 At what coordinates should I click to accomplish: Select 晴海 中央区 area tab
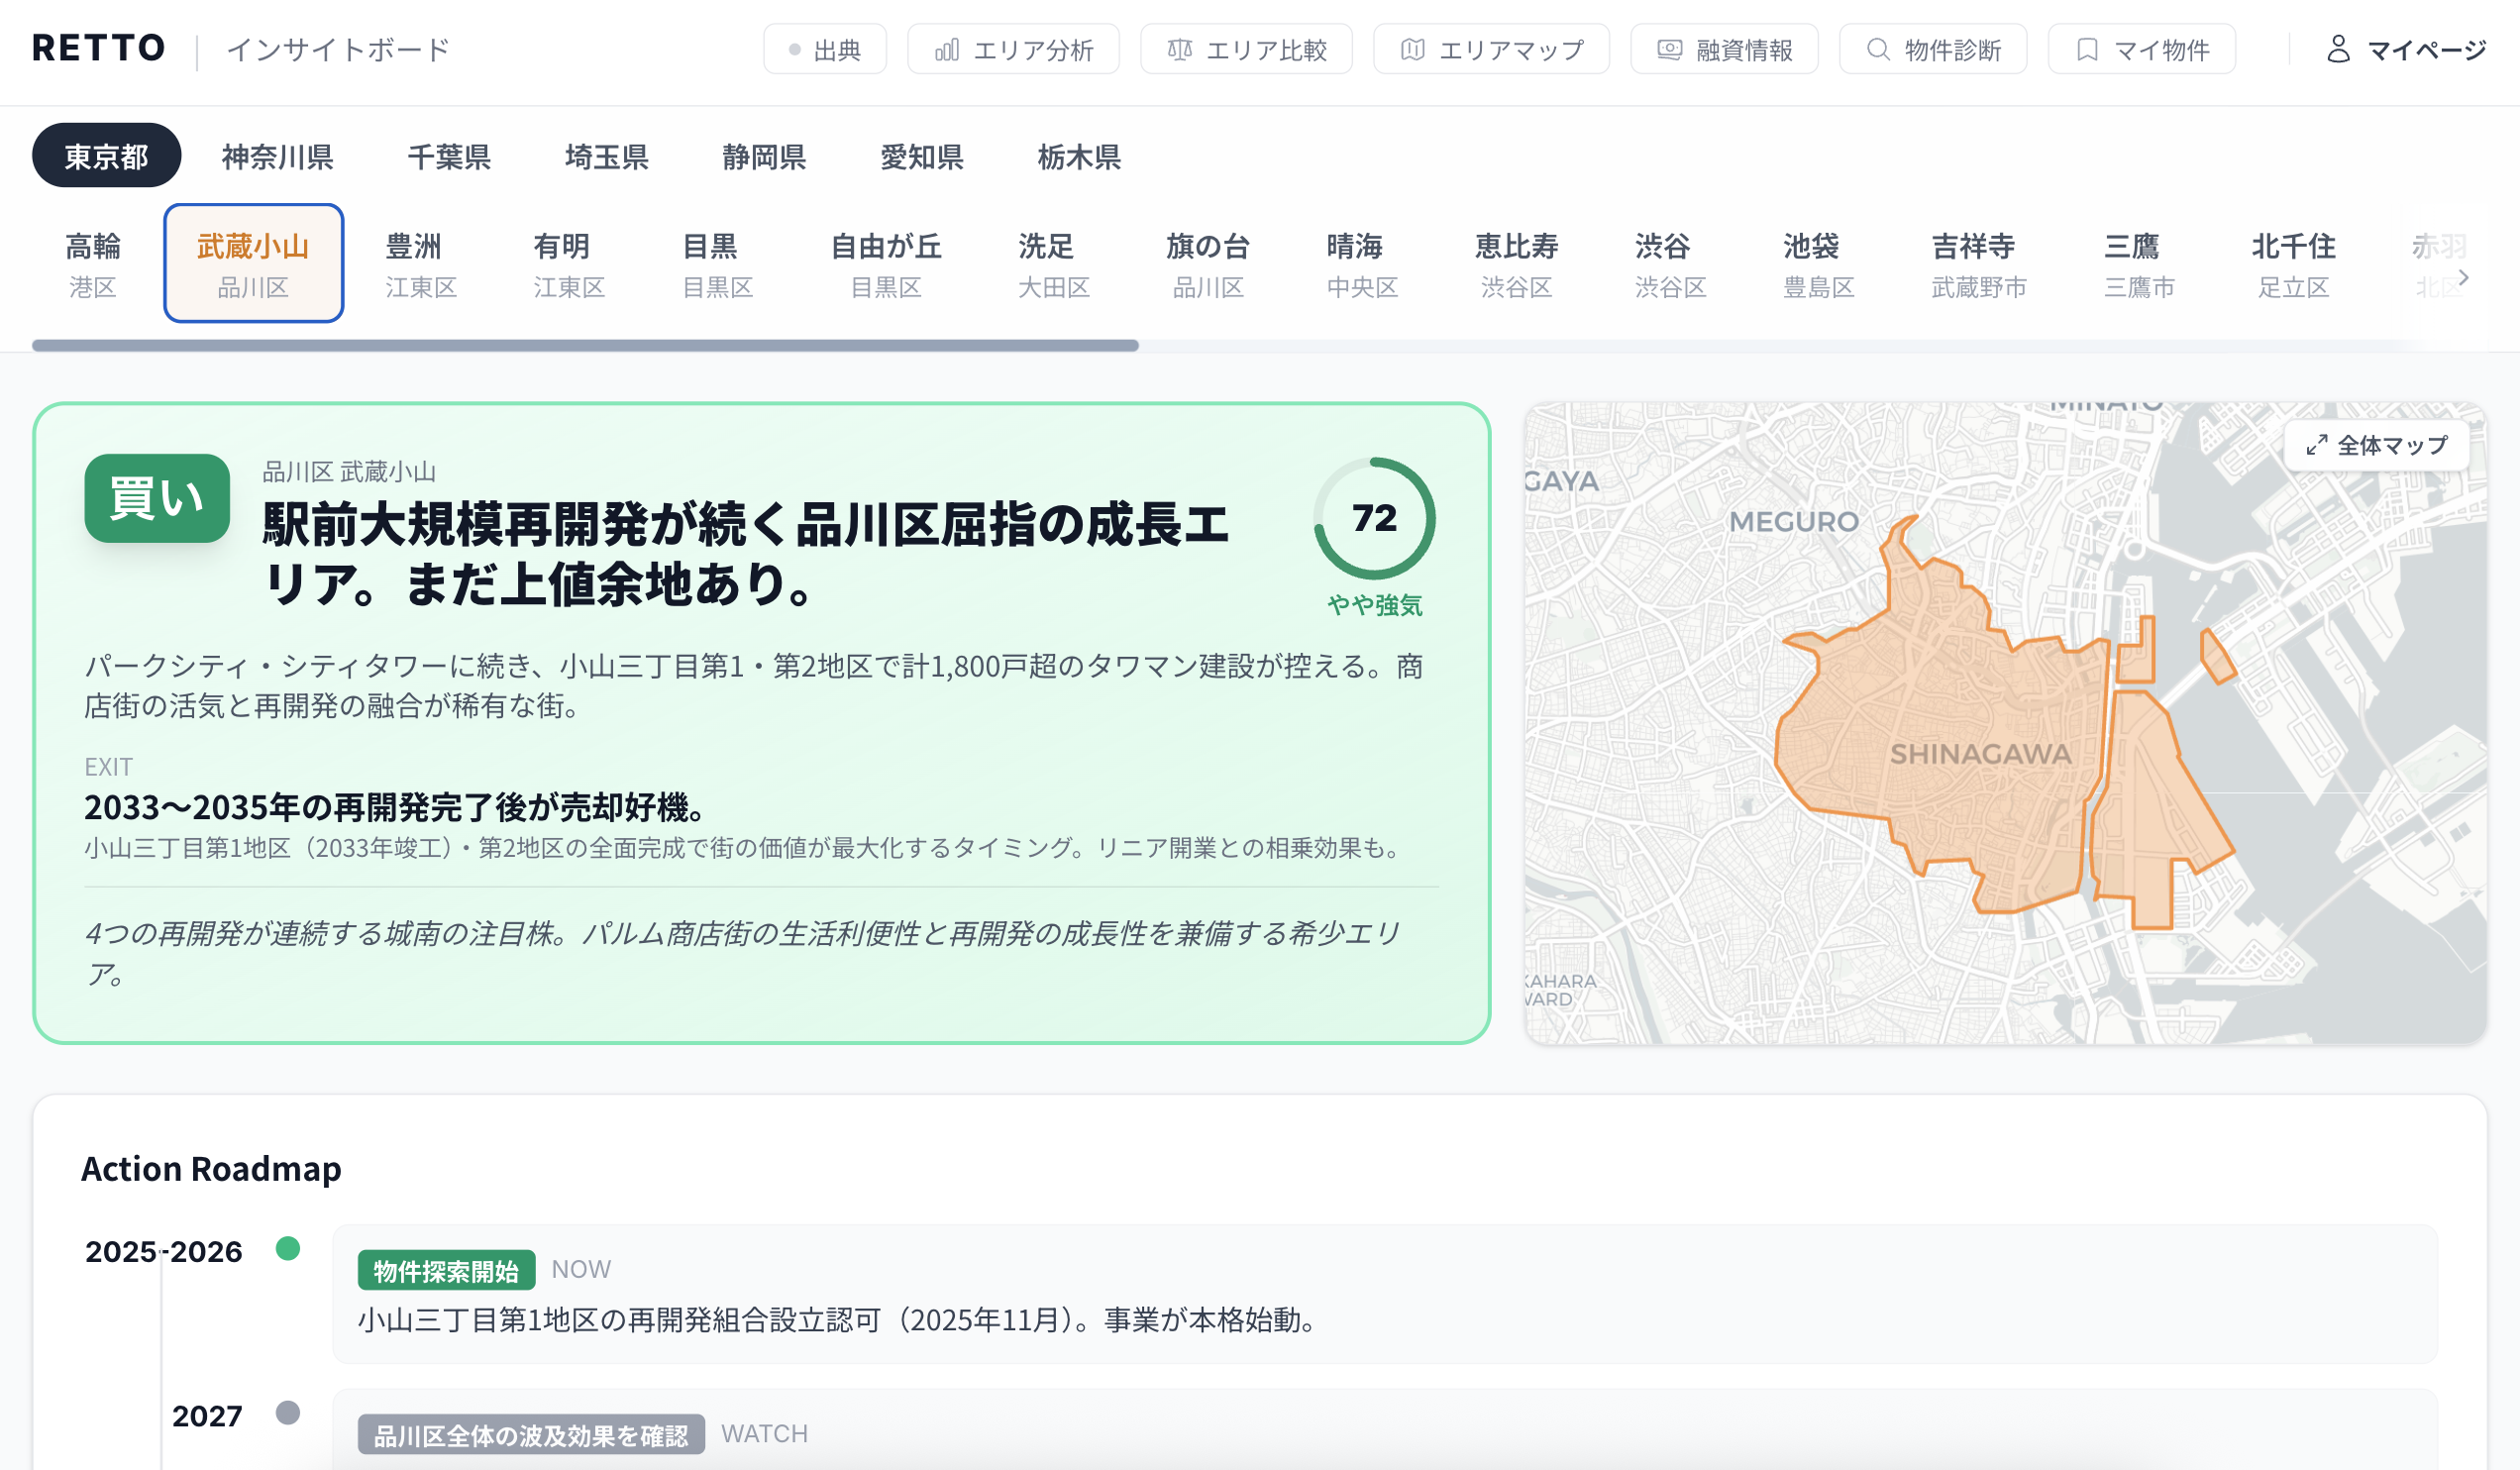[x=1362, y=264]
